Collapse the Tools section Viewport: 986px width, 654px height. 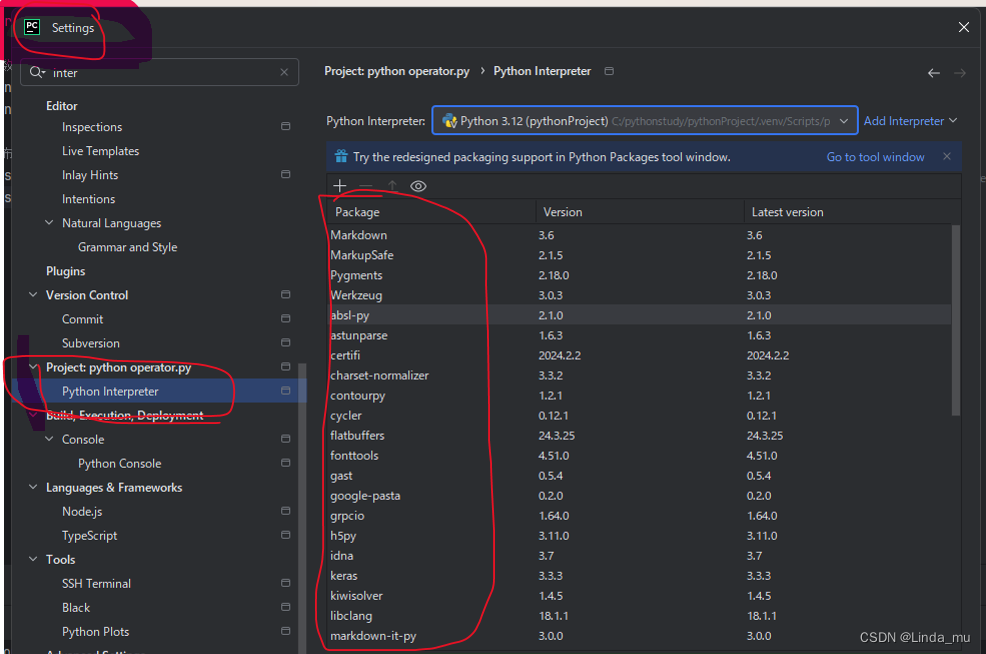[33, 558]
